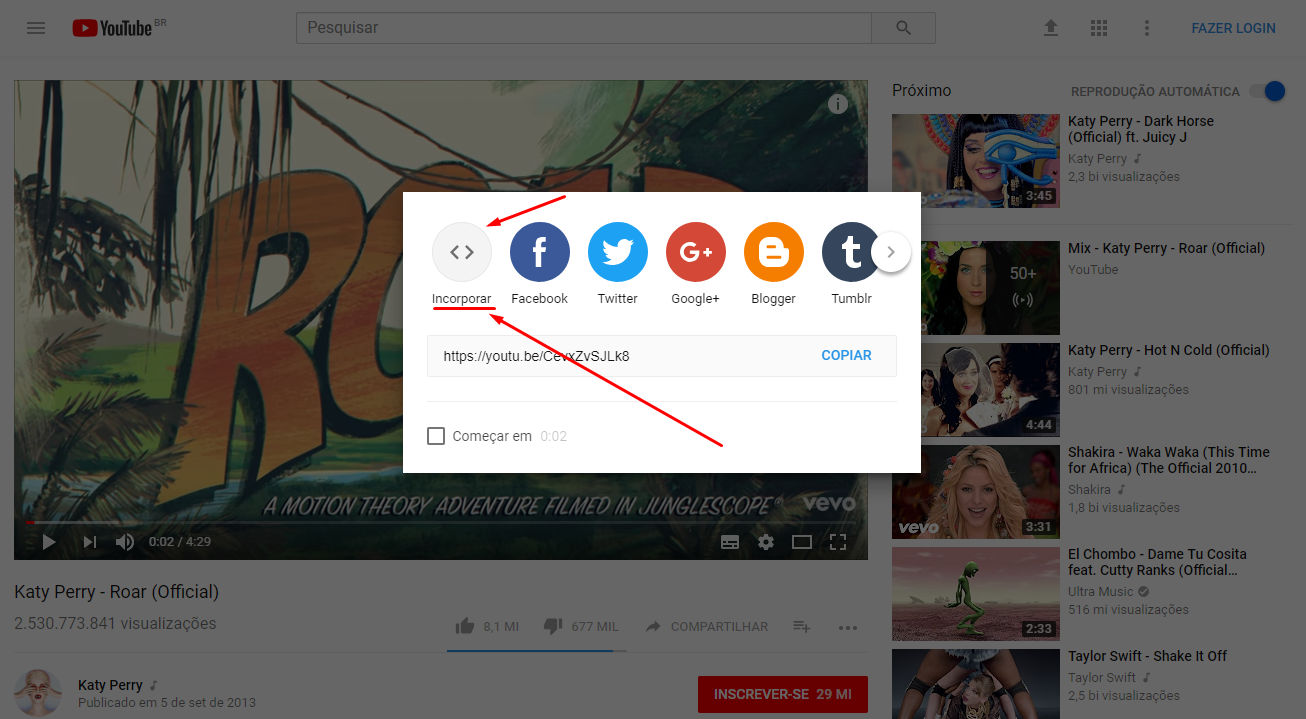Seek on the video progress bar
The height and width of the screenshot is (719, 1306).
[441, 521]
